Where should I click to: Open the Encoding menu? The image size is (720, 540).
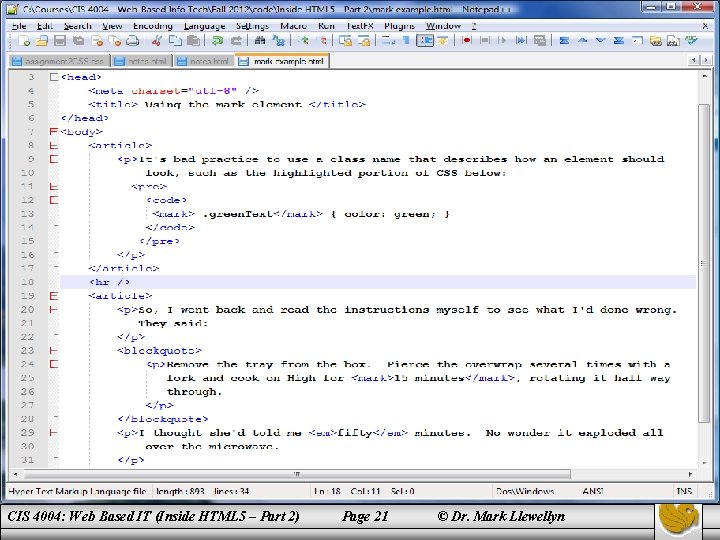pos(152,26)
